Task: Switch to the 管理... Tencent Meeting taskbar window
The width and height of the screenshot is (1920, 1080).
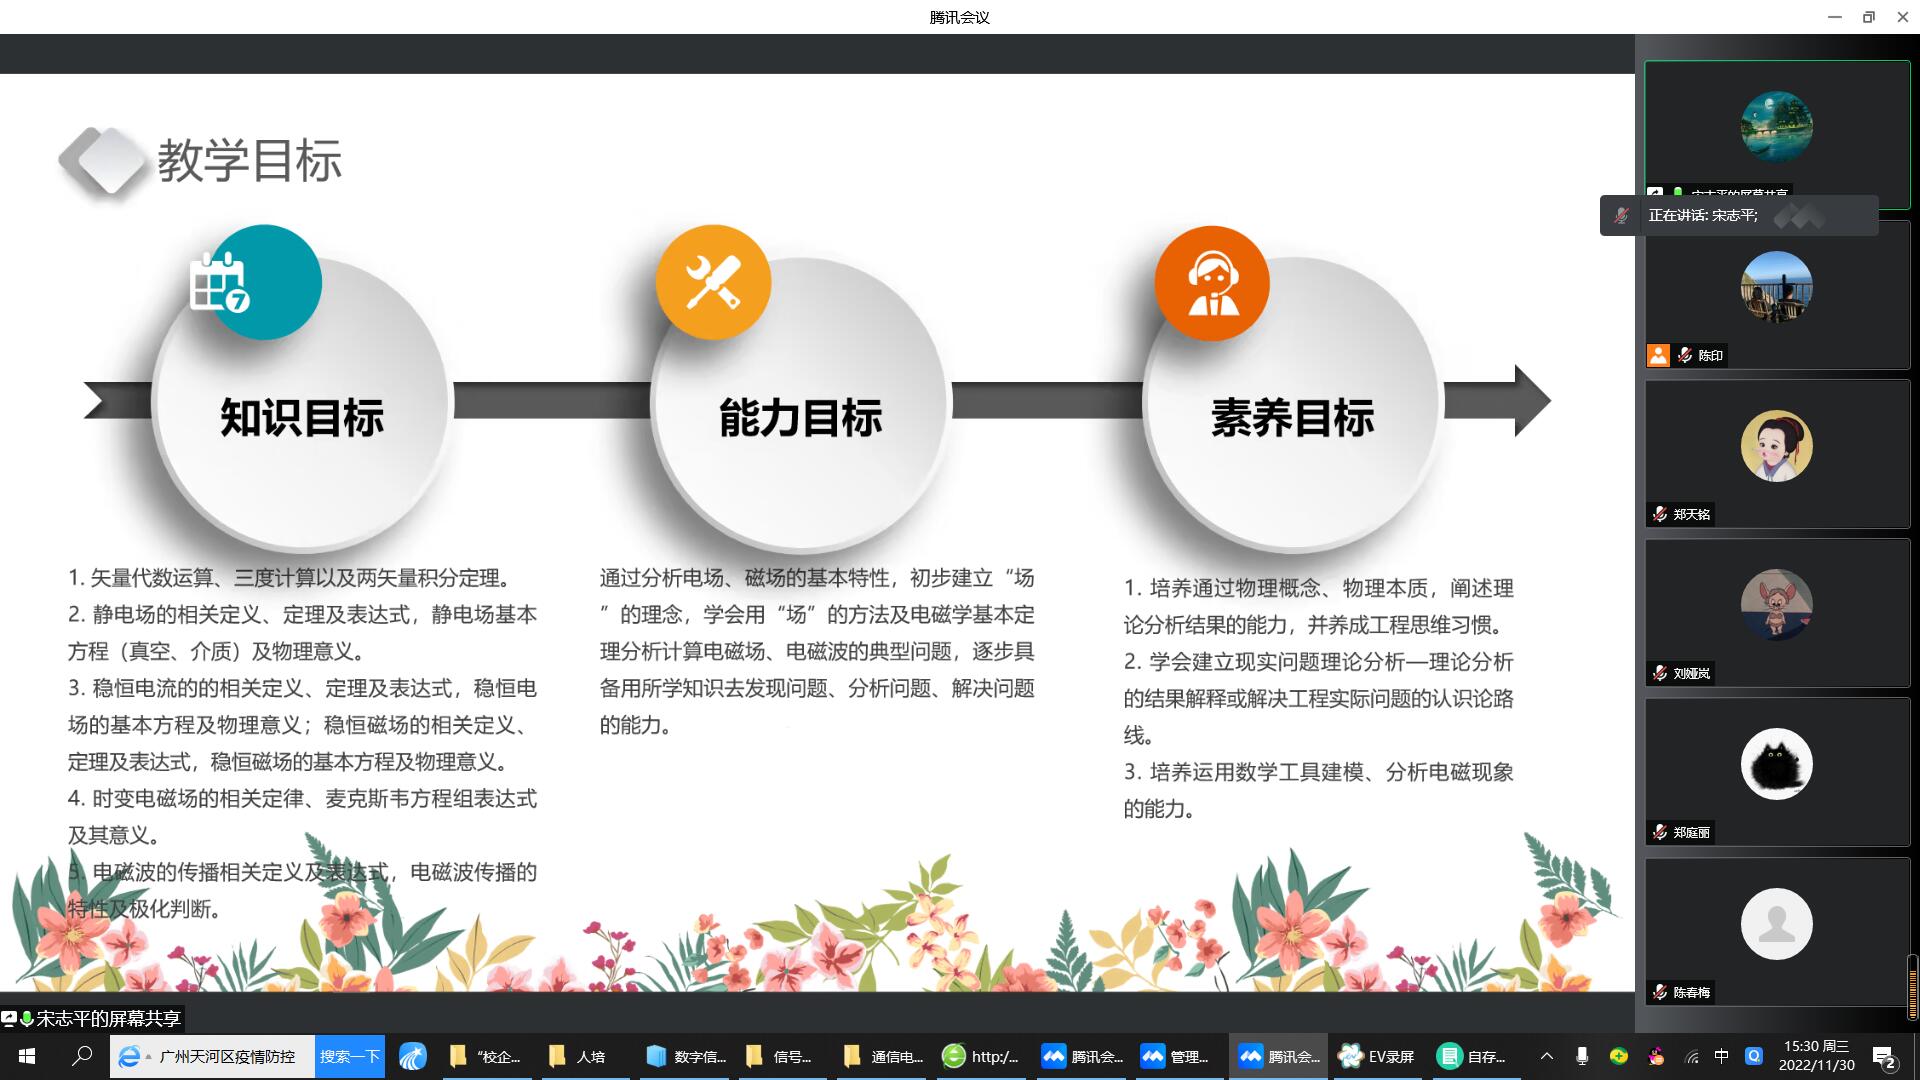Action: pyautogui.click(x=1175, y=1056)
